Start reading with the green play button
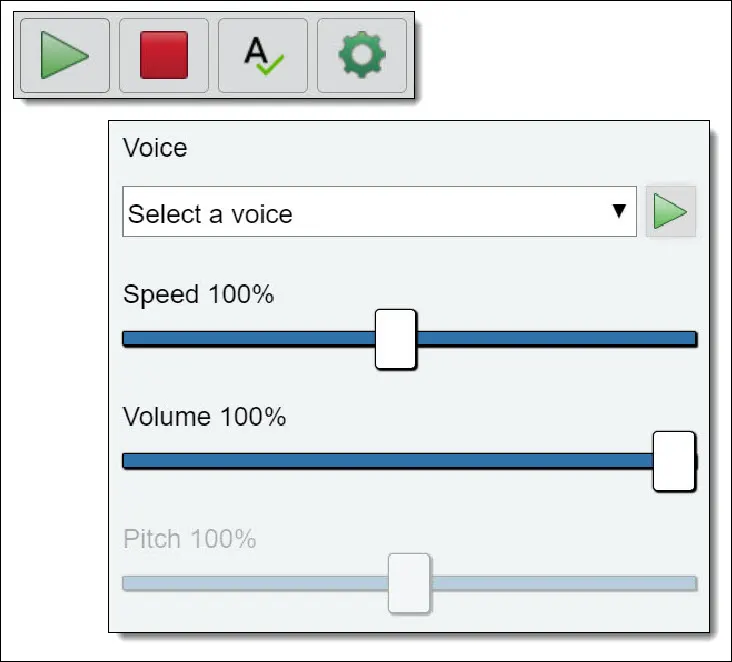 click(x=65, y=56)
